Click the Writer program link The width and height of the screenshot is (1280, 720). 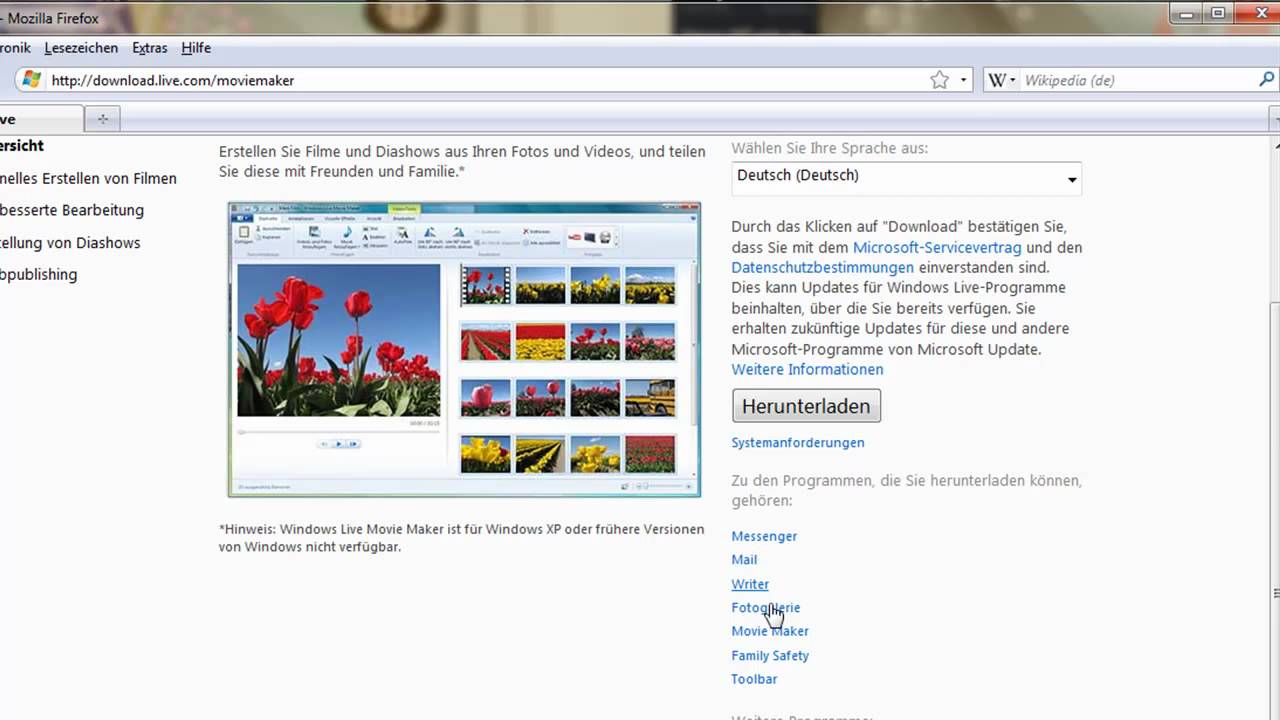pyautogui.click(x=750, y=584)
